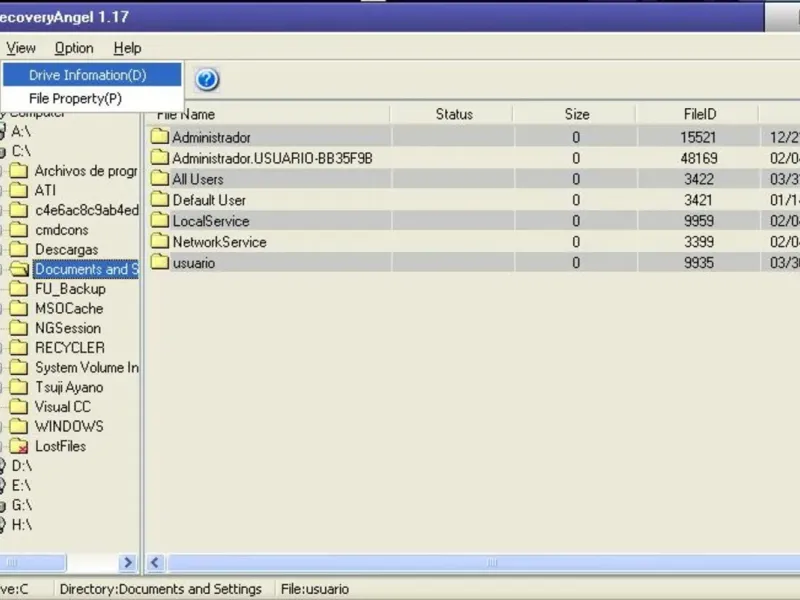Click status bar File:usuario entry
This screenshot has width=800, height=600.
pos(314,589)
